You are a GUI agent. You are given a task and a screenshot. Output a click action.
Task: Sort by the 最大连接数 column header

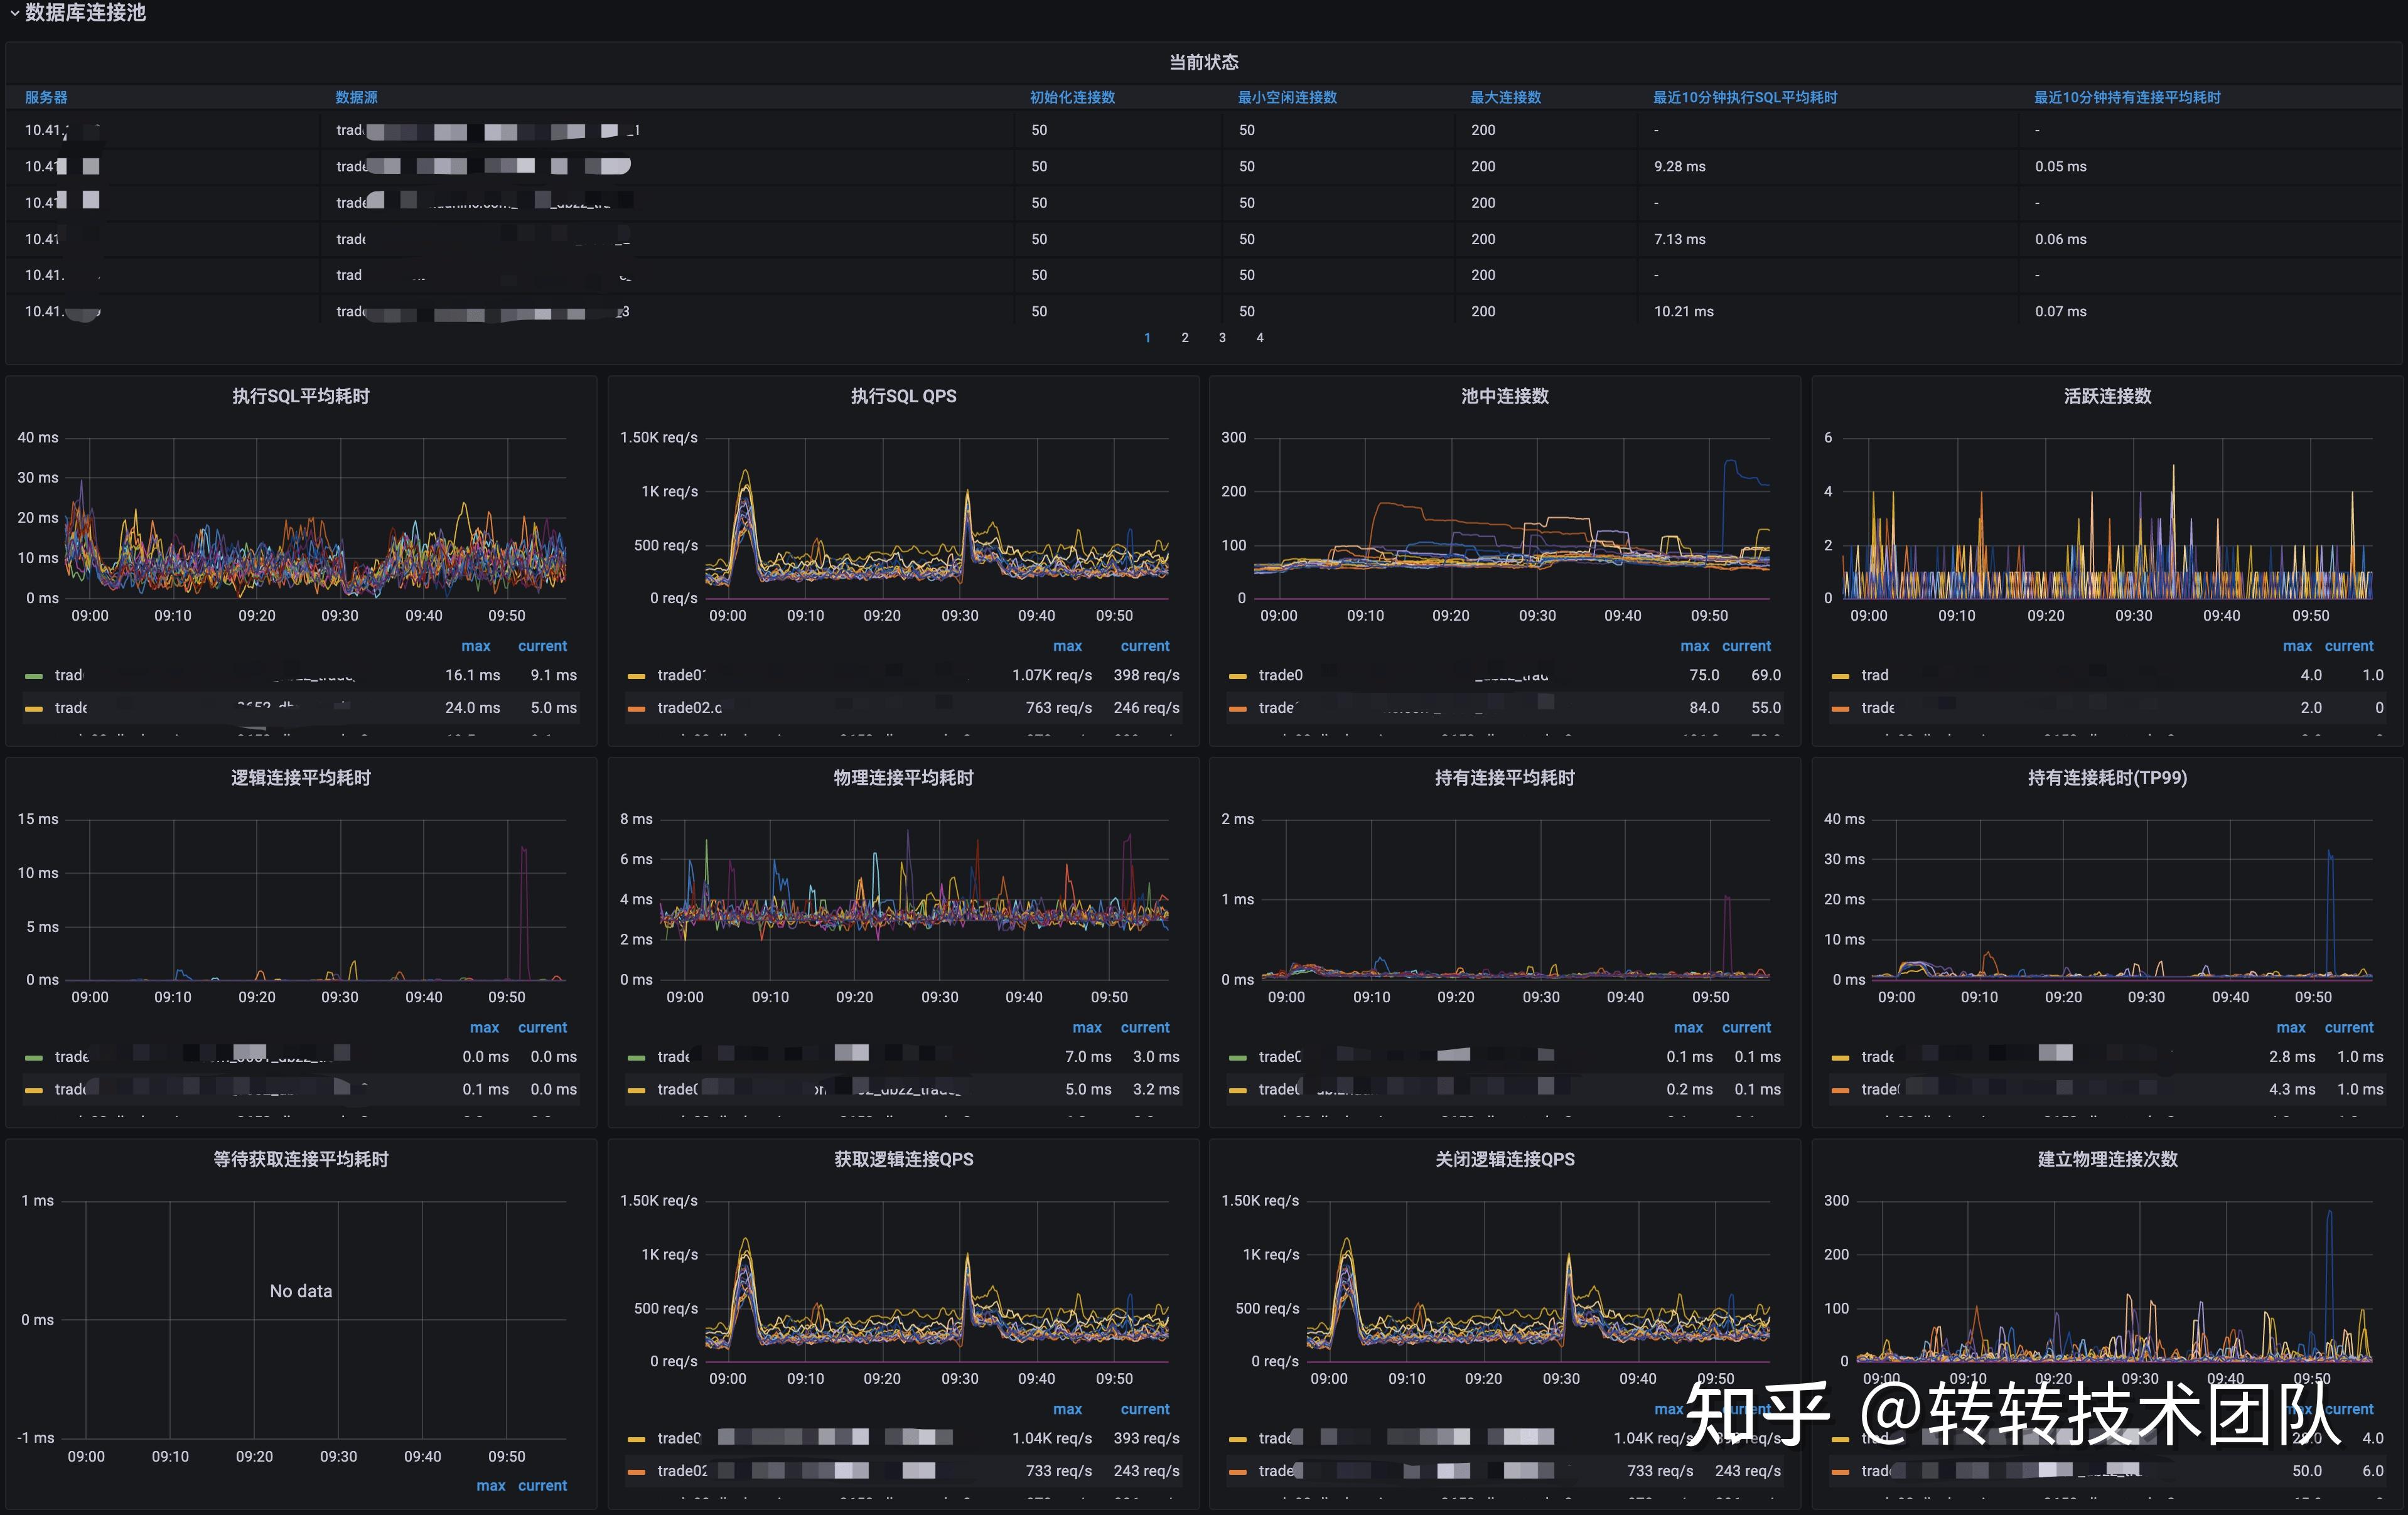point(1505,97)
